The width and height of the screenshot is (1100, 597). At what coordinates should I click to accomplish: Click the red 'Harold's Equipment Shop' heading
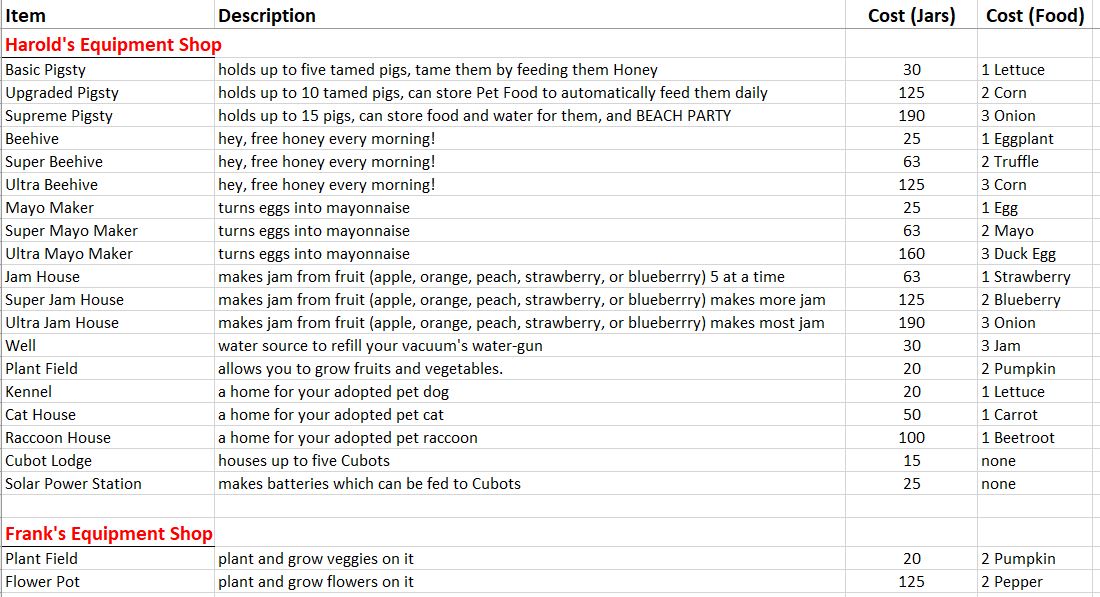tap(113, 45)
